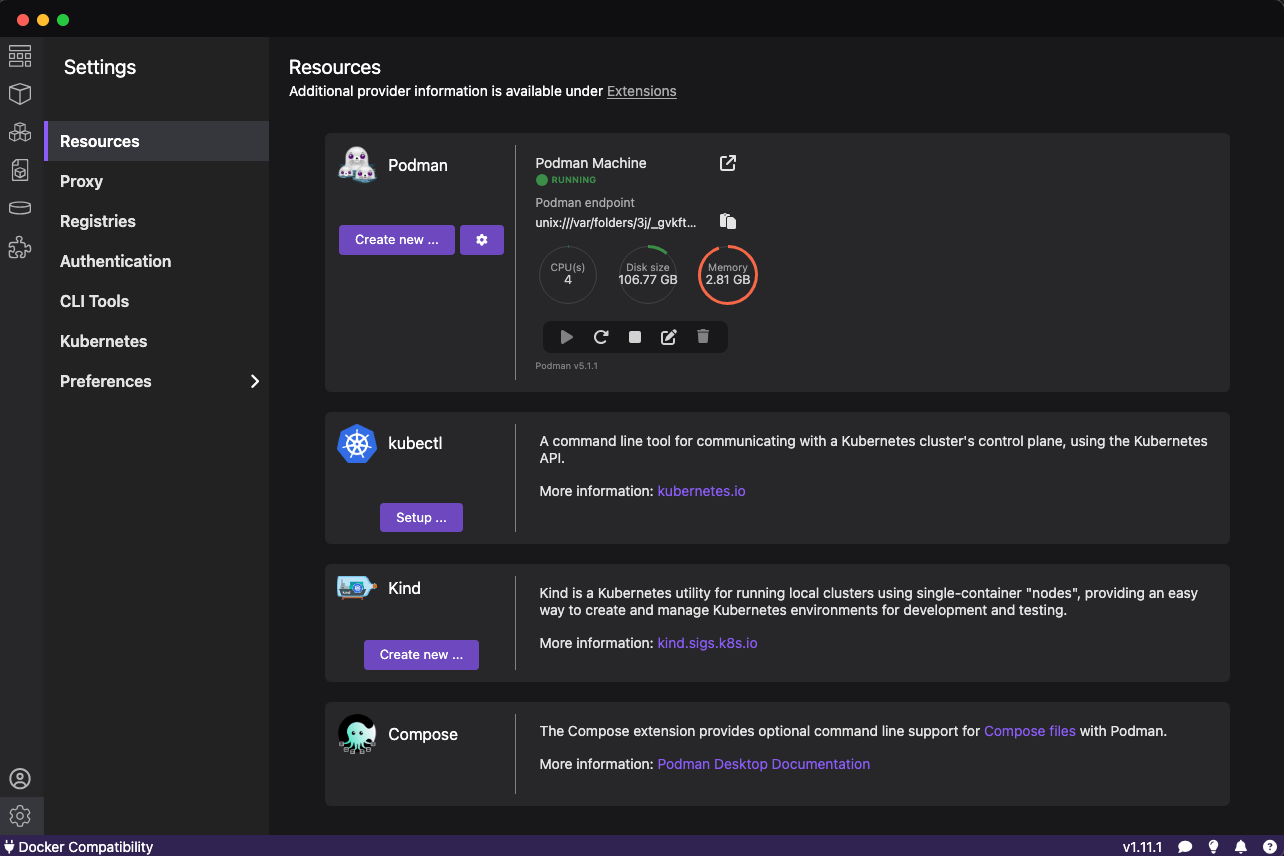1284x856 pixels.
Task: Open the troubleshooting lightbulb icon
Action: (x=1213, y=847)
